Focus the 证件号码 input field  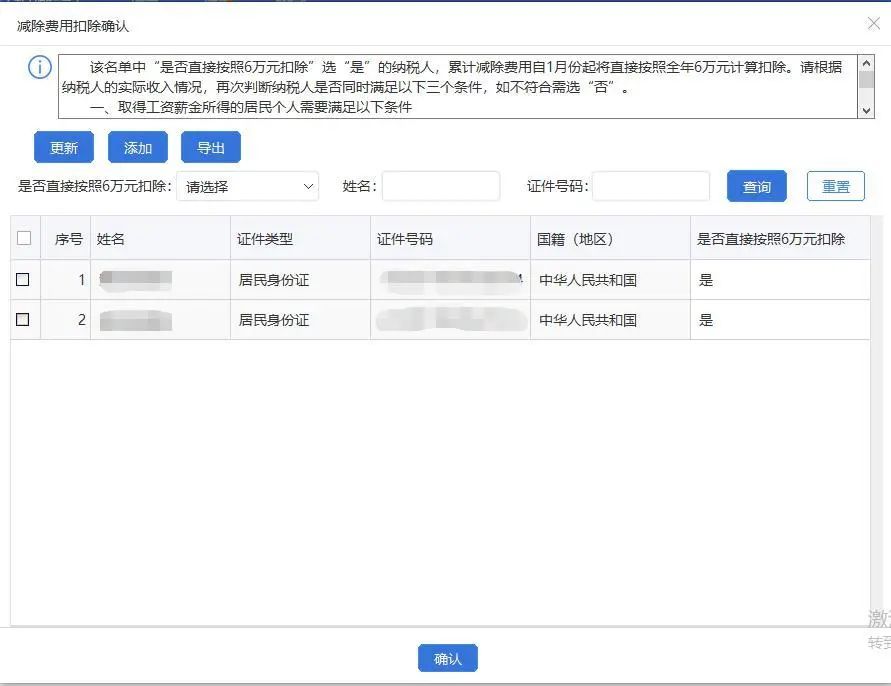coord(651,186)
